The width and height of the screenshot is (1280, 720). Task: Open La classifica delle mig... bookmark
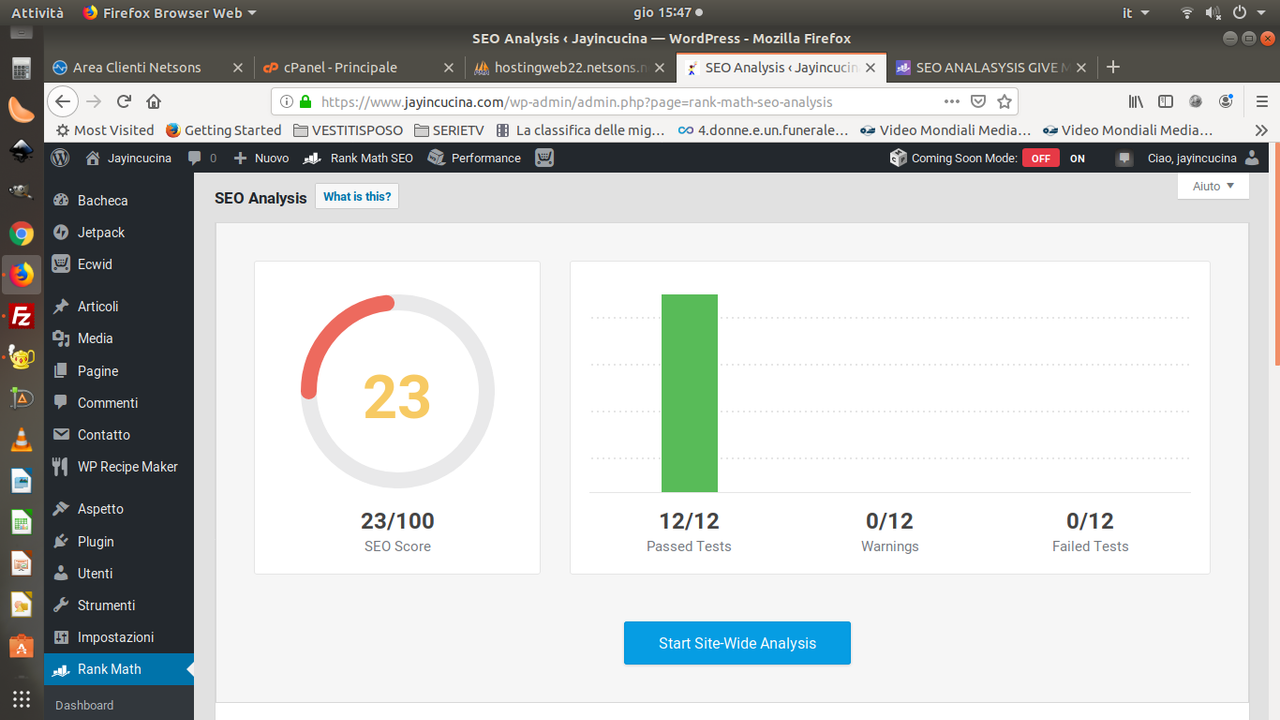[581, 130]
